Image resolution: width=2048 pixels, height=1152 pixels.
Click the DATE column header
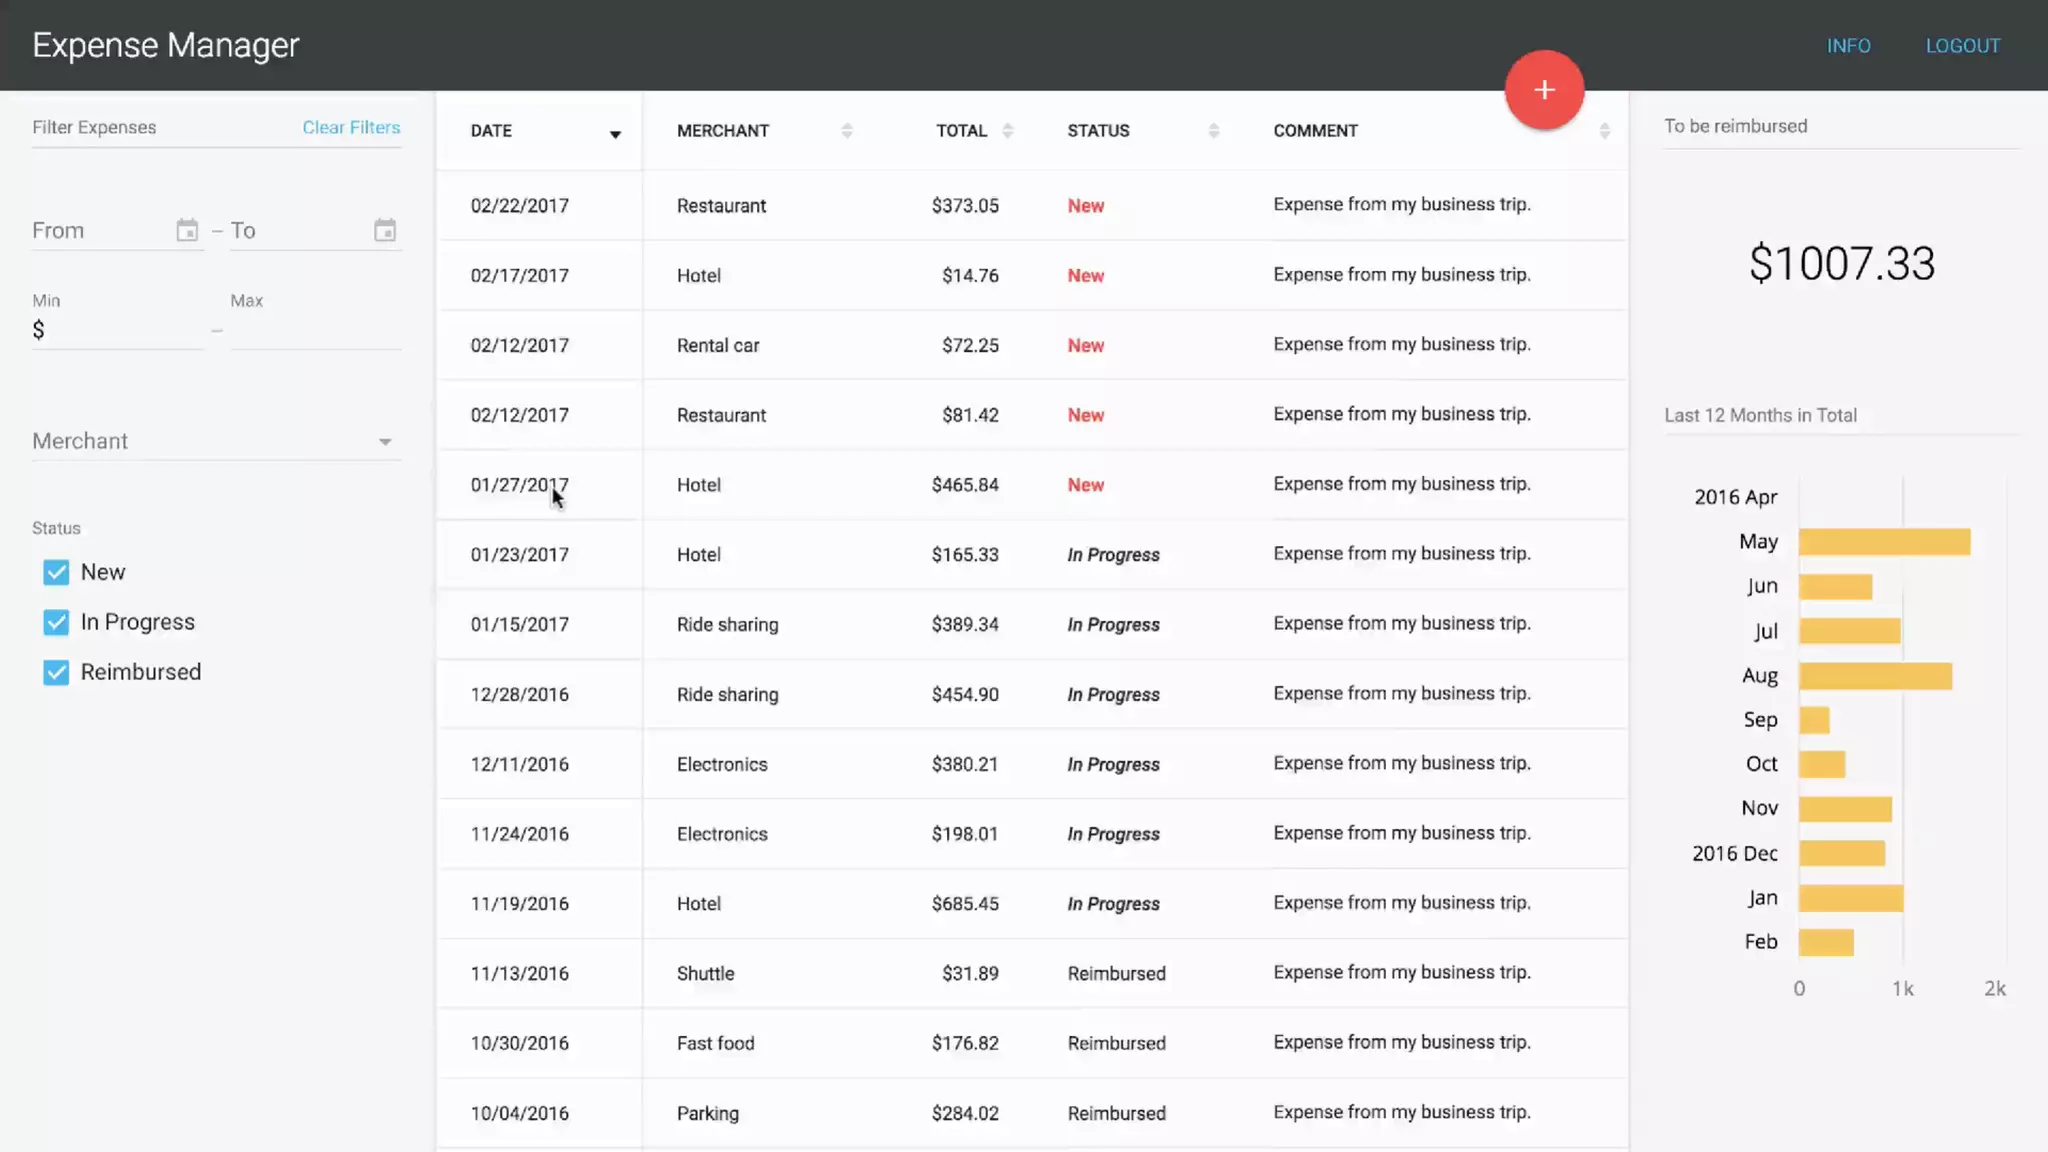[x=491, y=131]
